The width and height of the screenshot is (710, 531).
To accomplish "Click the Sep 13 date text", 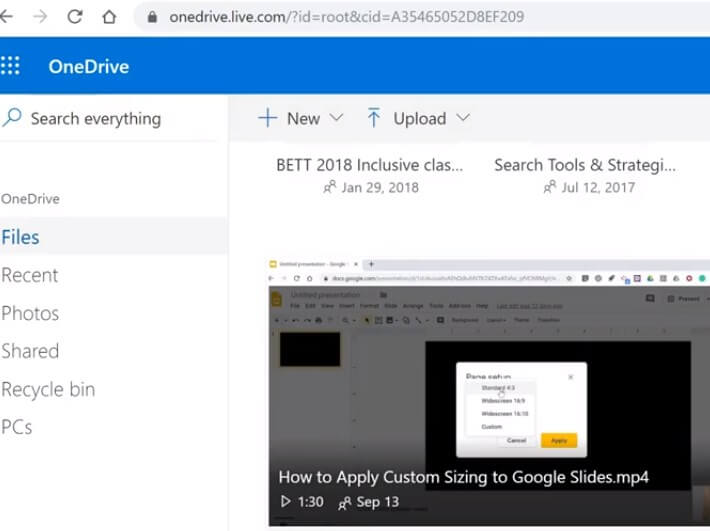I will (x=378, y=502).
